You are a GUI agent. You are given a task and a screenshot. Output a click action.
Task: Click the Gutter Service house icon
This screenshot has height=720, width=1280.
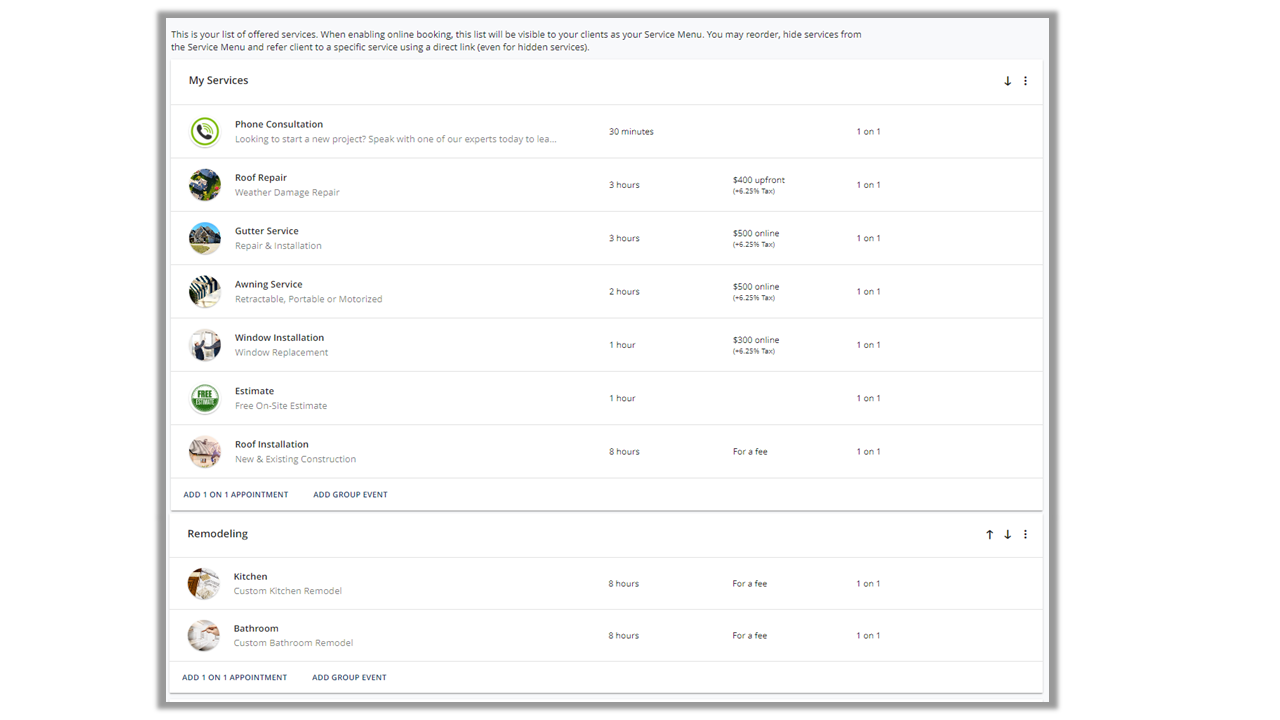point(205,238)
